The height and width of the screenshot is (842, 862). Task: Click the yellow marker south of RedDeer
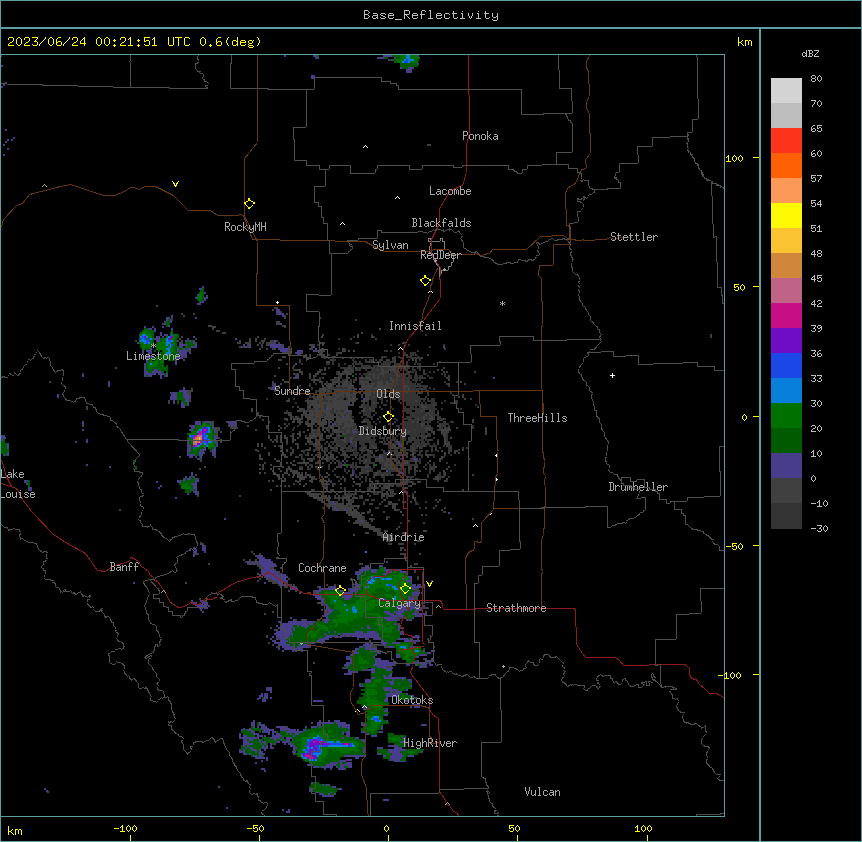coord(426,281)
